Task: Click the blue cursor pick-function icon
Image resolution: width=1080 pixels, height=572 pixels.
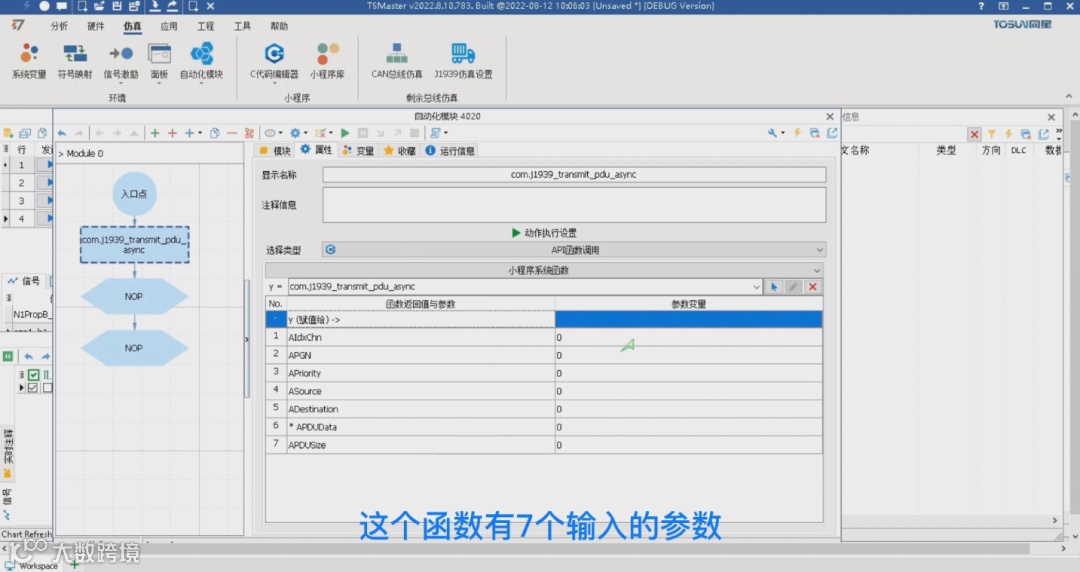Action: [773, 287]
